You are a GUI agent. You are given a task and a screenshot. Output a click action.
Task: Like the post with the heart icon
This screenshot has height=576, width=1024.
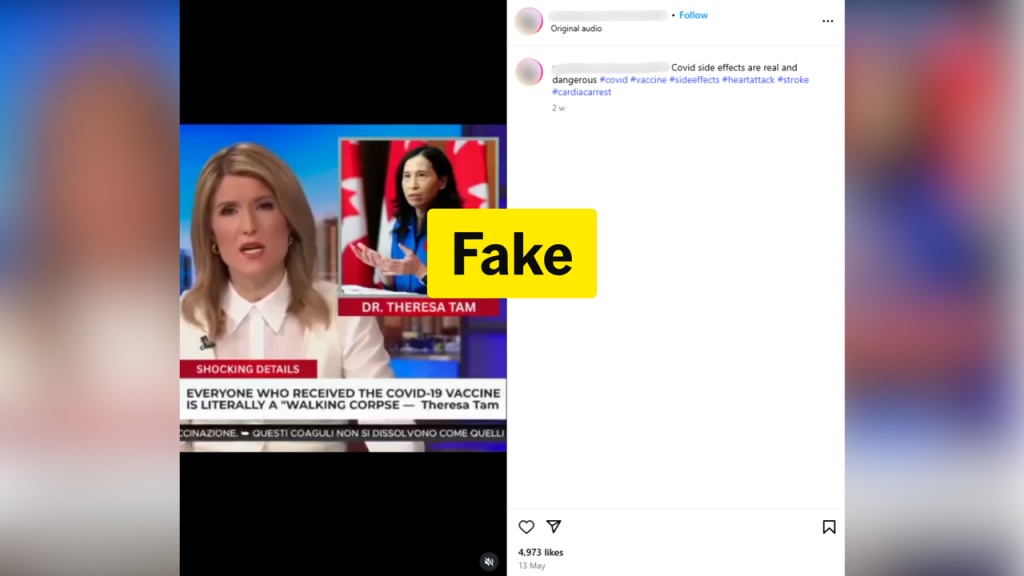(x=526, y=526)
